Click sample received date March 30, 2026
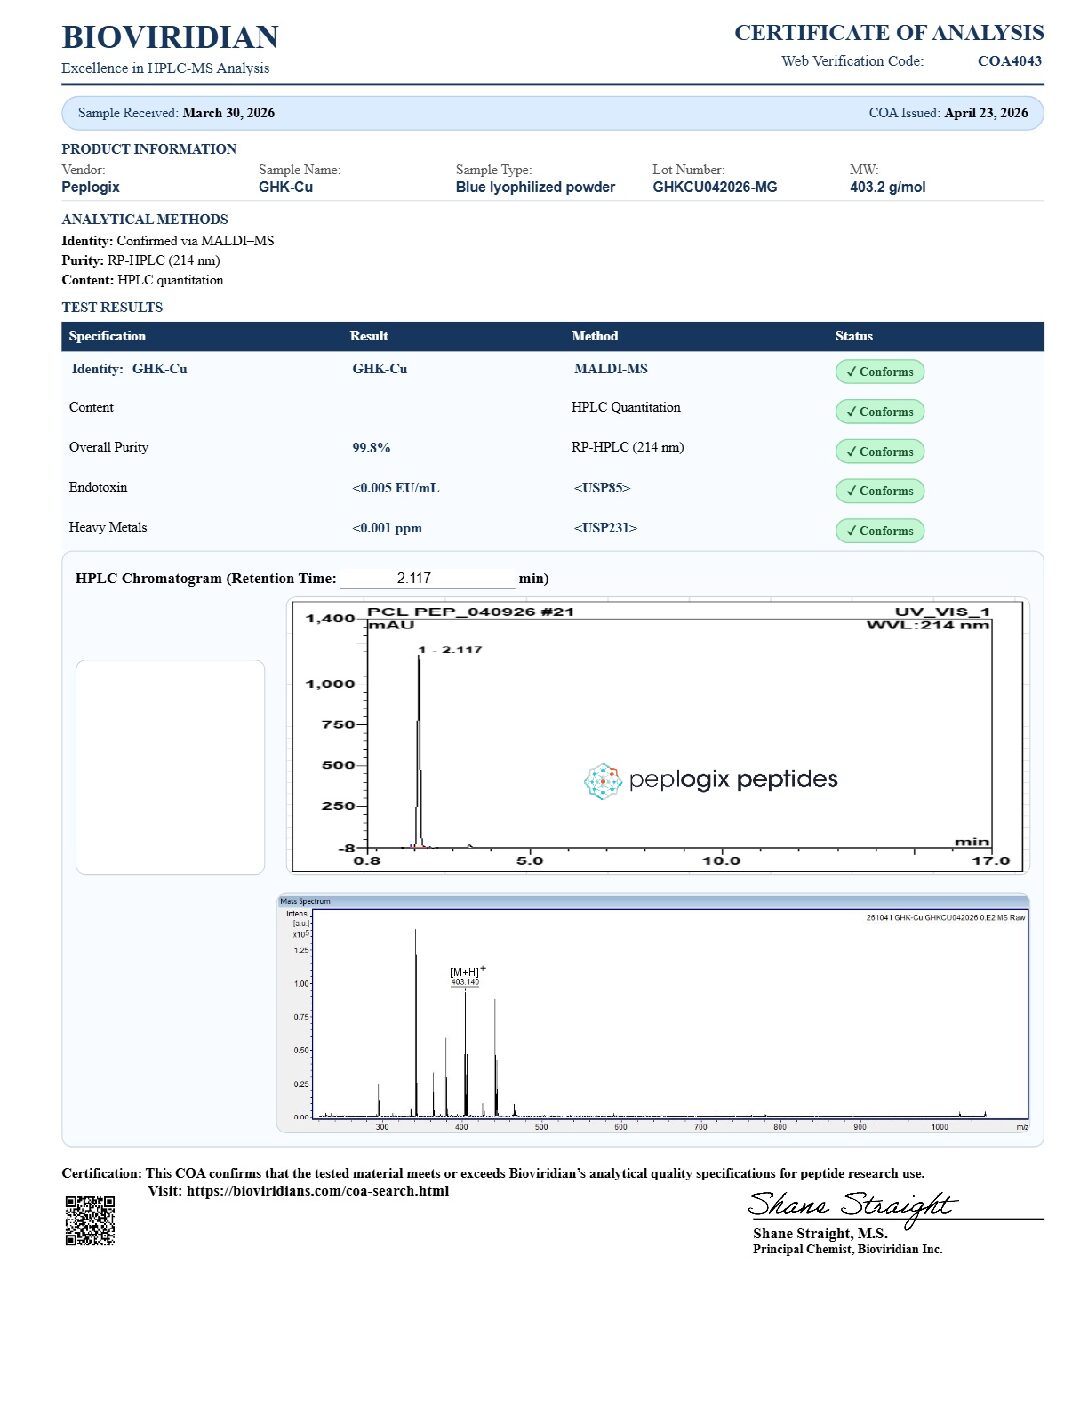 229,113
